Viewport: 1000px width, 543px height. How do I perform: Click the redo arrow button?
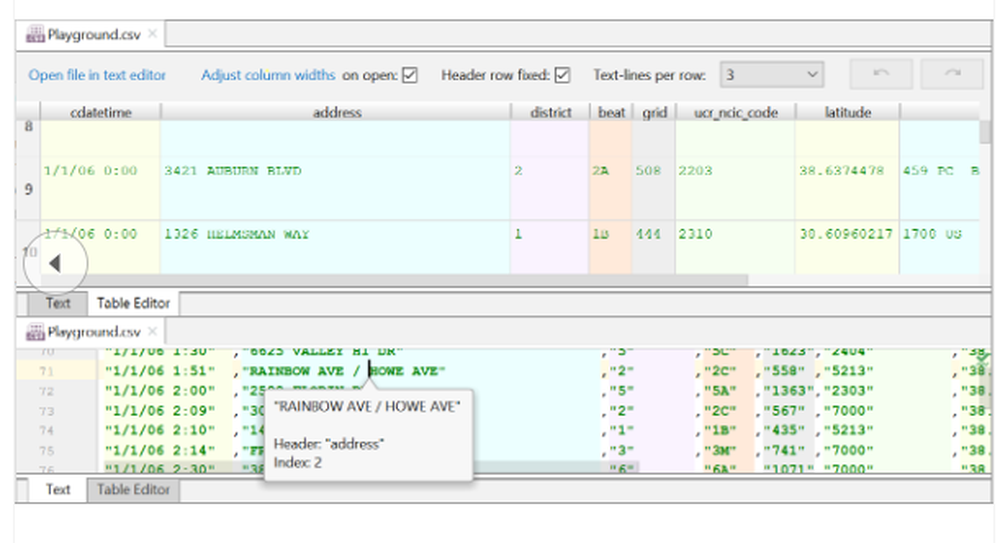pyautogui.click(x=952, y=75)
